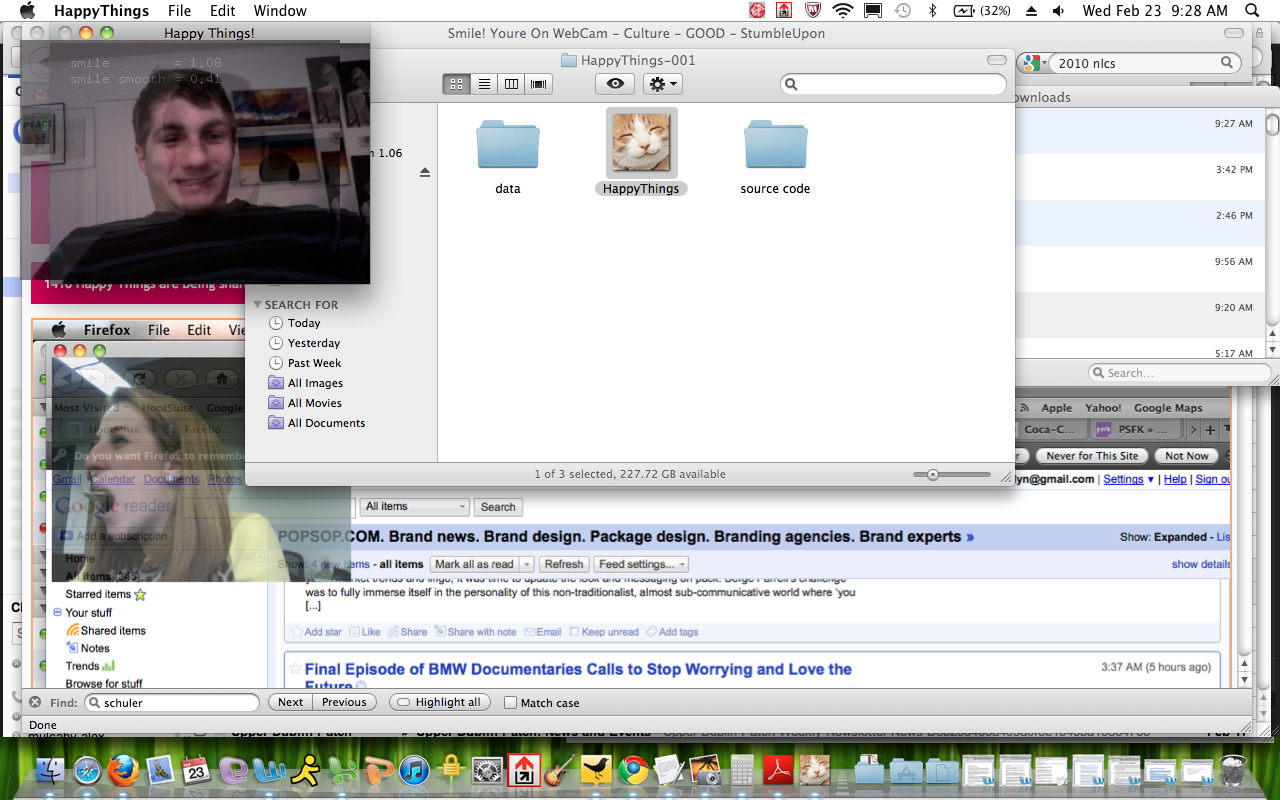
Task: Click the Quick Look eye button
Action: point(615,84)
